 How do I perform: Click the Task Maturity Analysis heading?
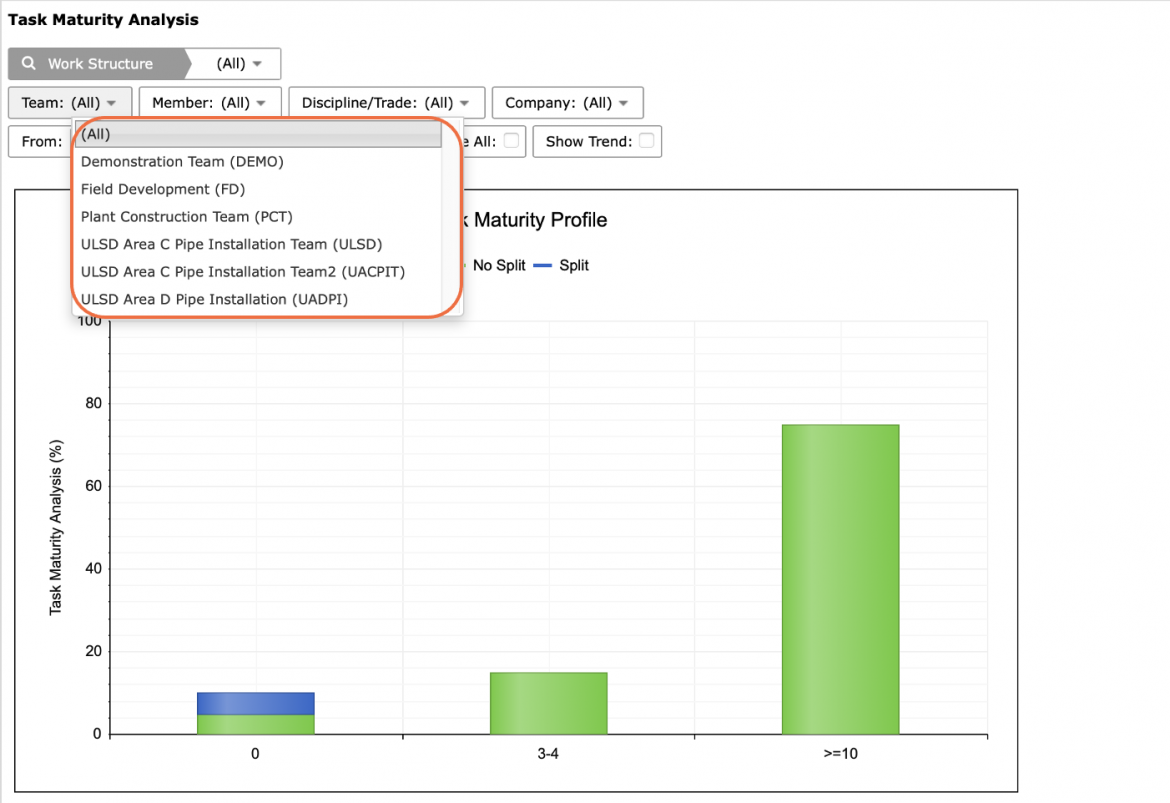pyautogui.click(x=103, y=20)
